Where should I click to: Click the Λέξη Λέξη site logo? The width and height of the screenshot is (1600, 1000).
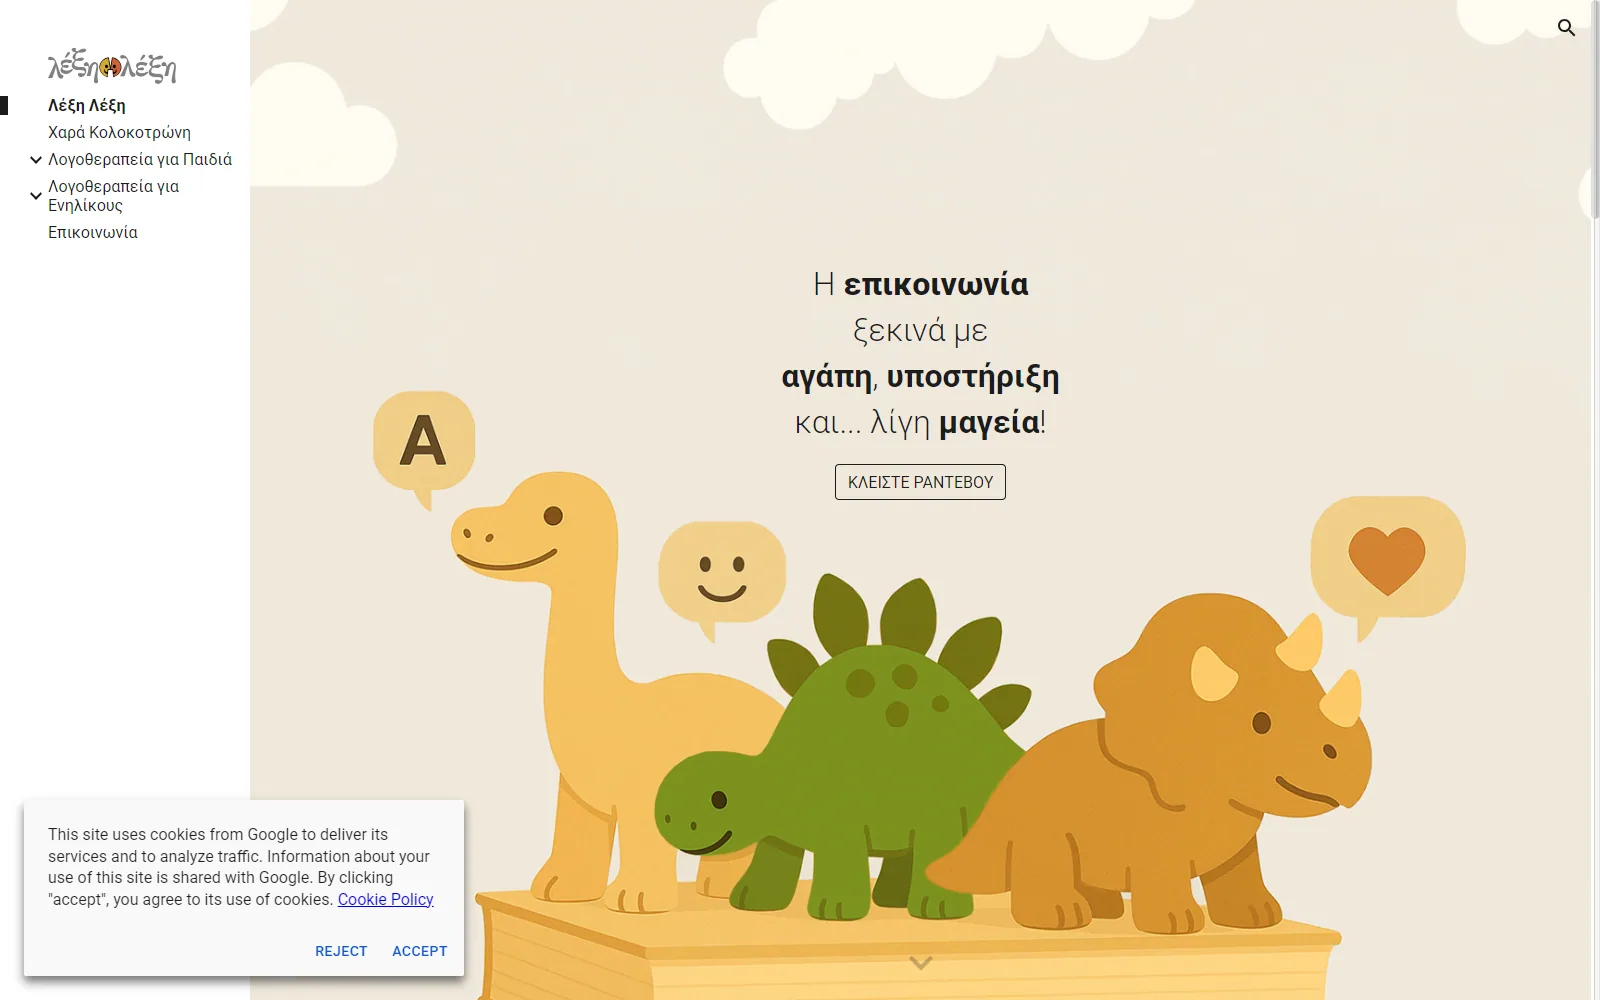tap(112, 66)
